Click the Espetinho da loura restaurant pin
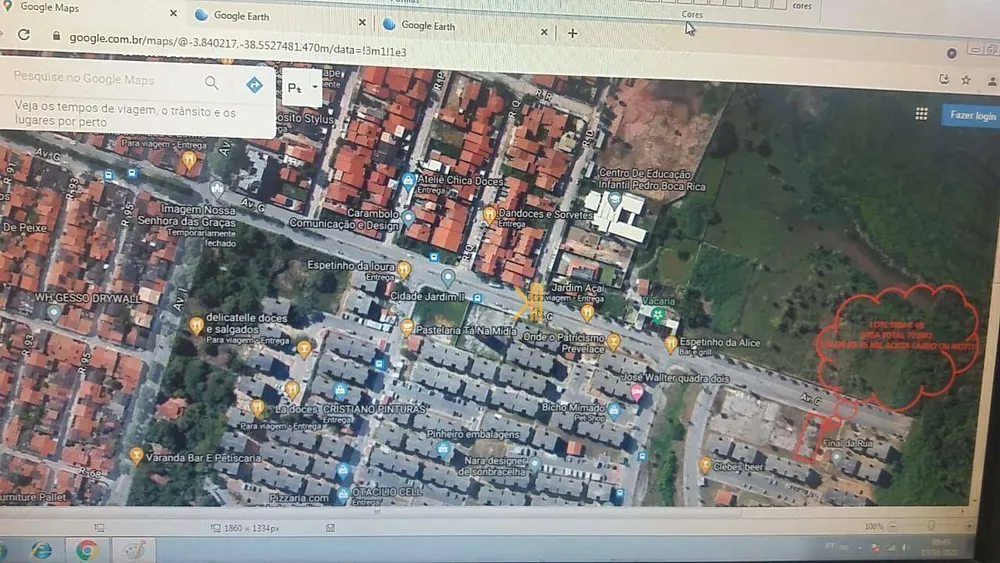 404,270
